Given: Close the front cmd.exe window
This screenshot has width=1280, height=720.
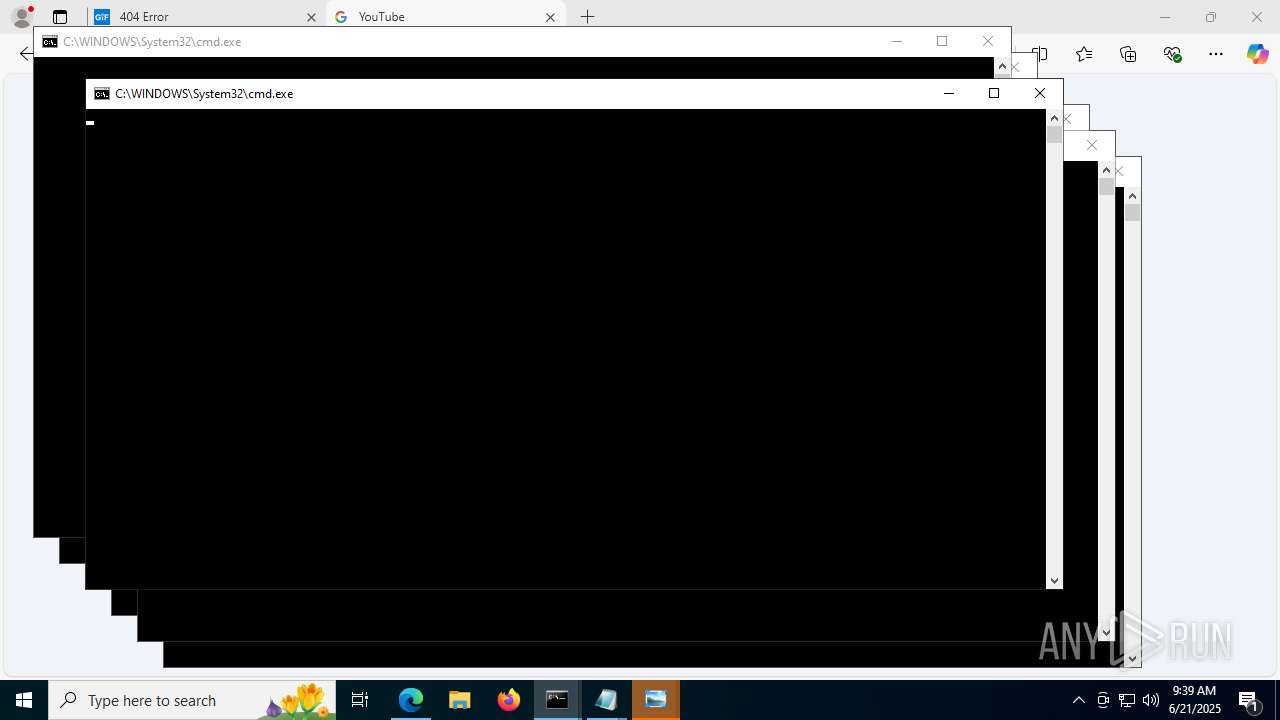Looking at the screenshot, I should pyautogui.click(x=1040, y=94).
